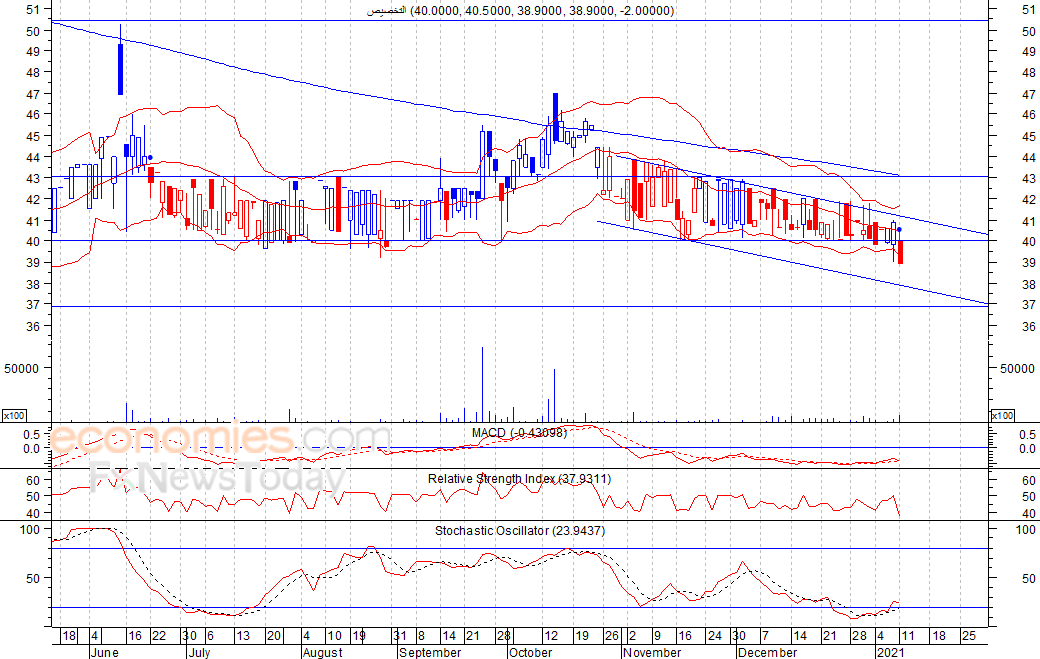
Task: Click the 40 RSI label on left axis
Action: coord(33,513)
